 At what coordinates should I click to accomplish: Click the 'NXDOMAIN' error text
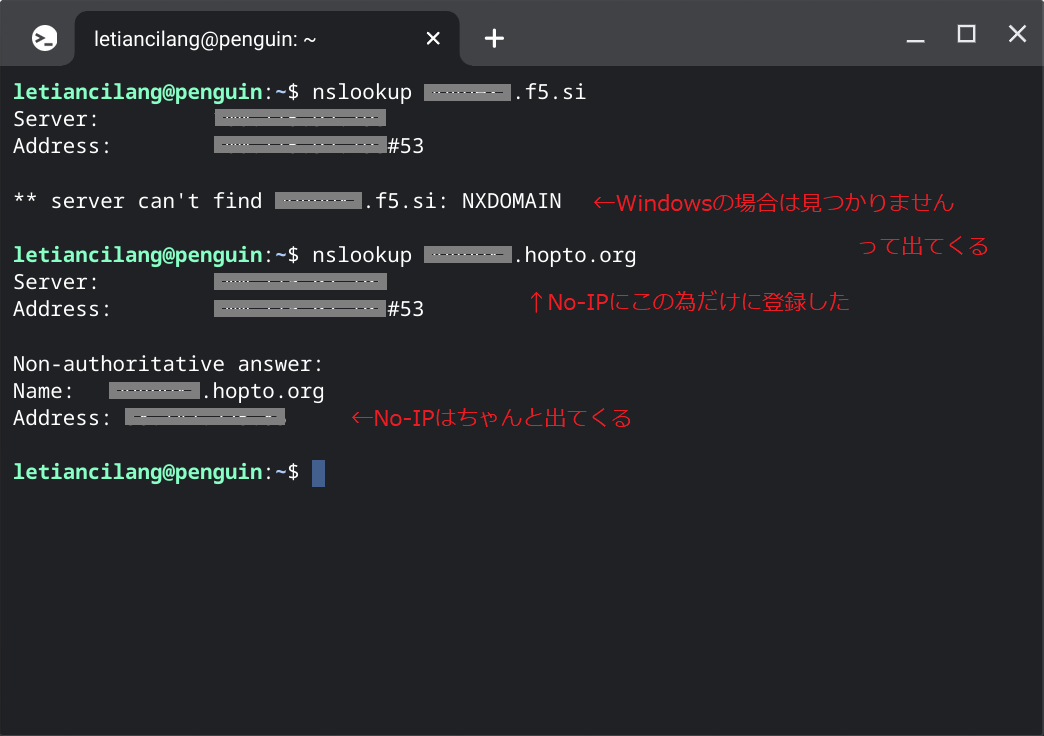(511, 201)
